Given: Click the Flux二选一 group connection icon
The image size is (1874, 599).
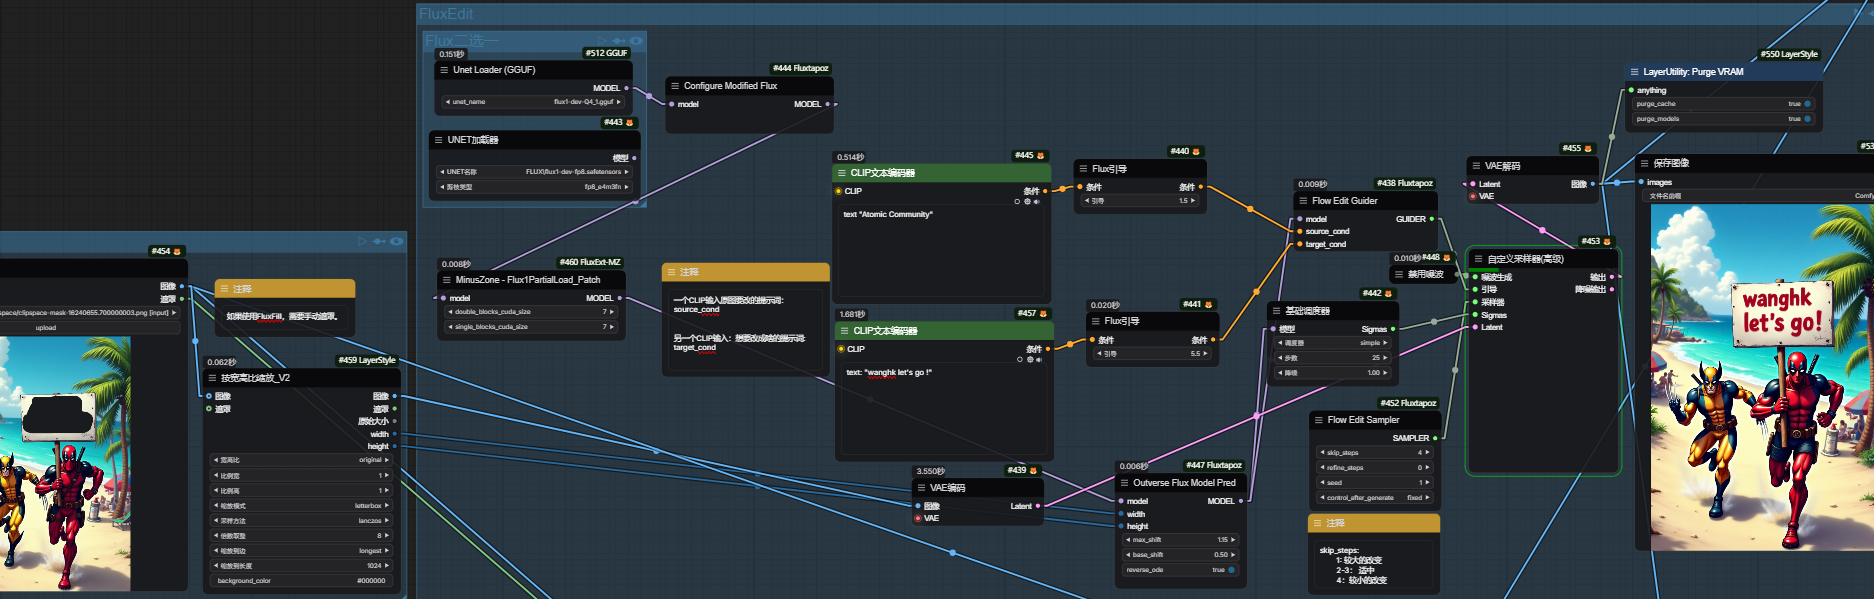Looking at the screenshot, I should coord(618,41).
